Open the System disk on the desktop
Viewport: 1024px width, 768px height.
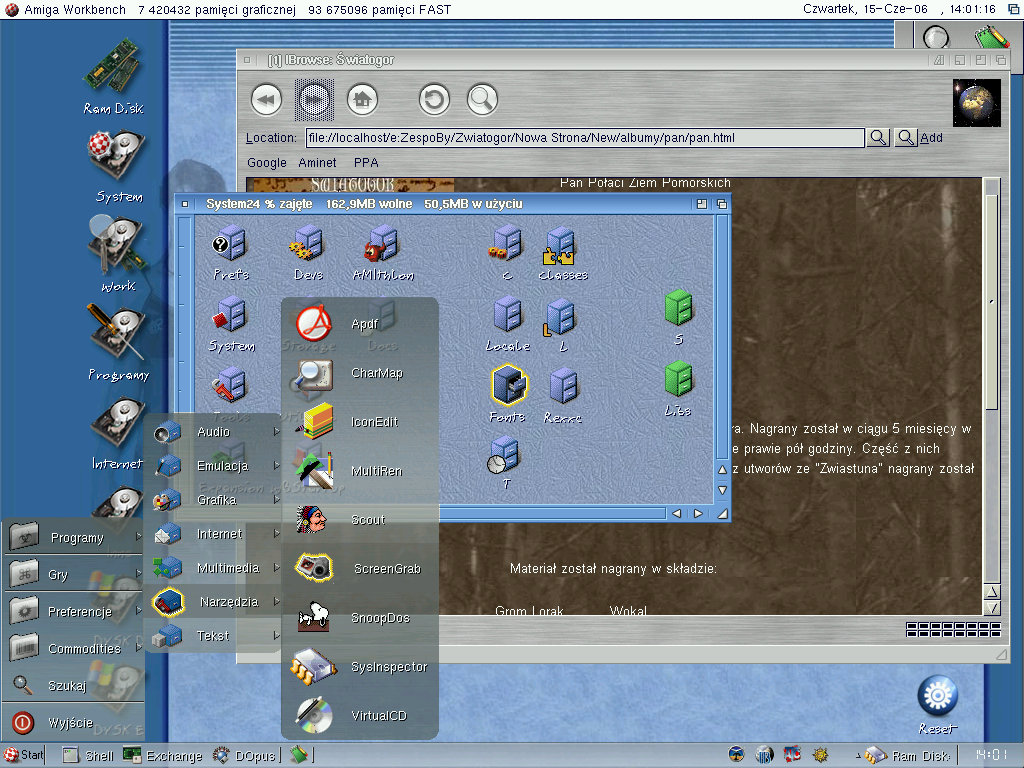(x=118, y=166)
